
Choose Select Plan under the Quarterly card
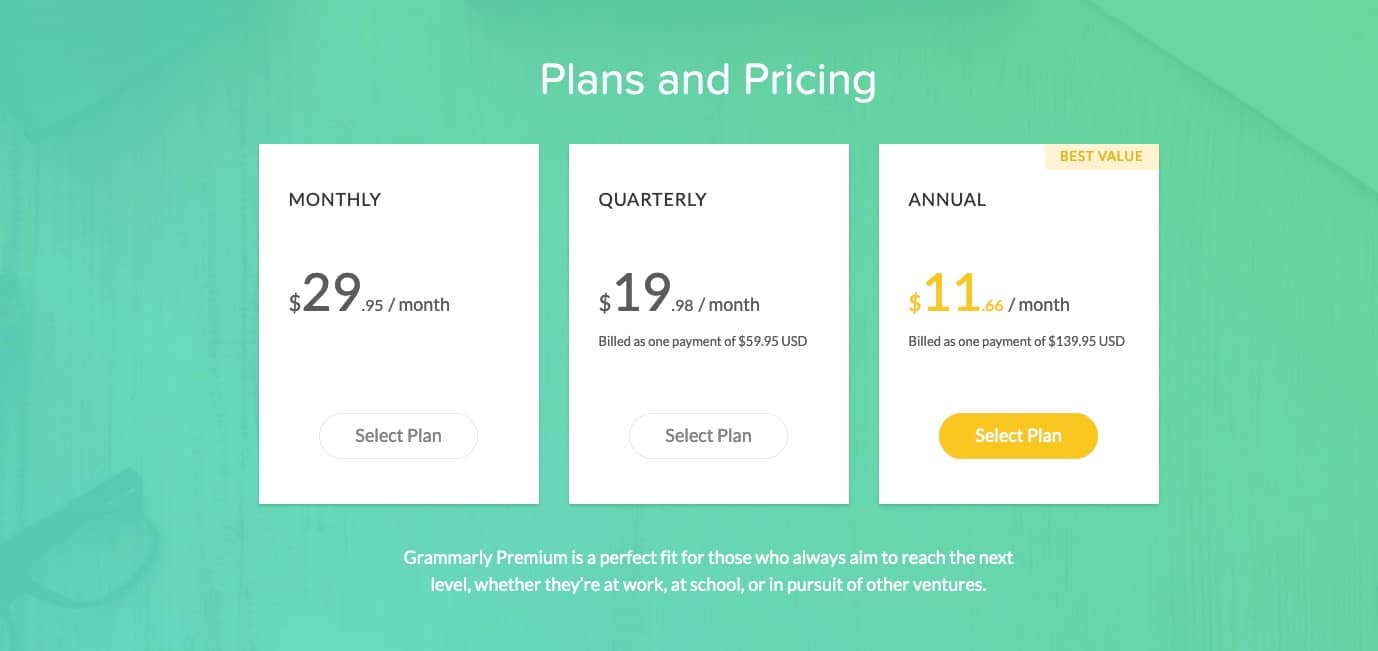coord(708,436)
